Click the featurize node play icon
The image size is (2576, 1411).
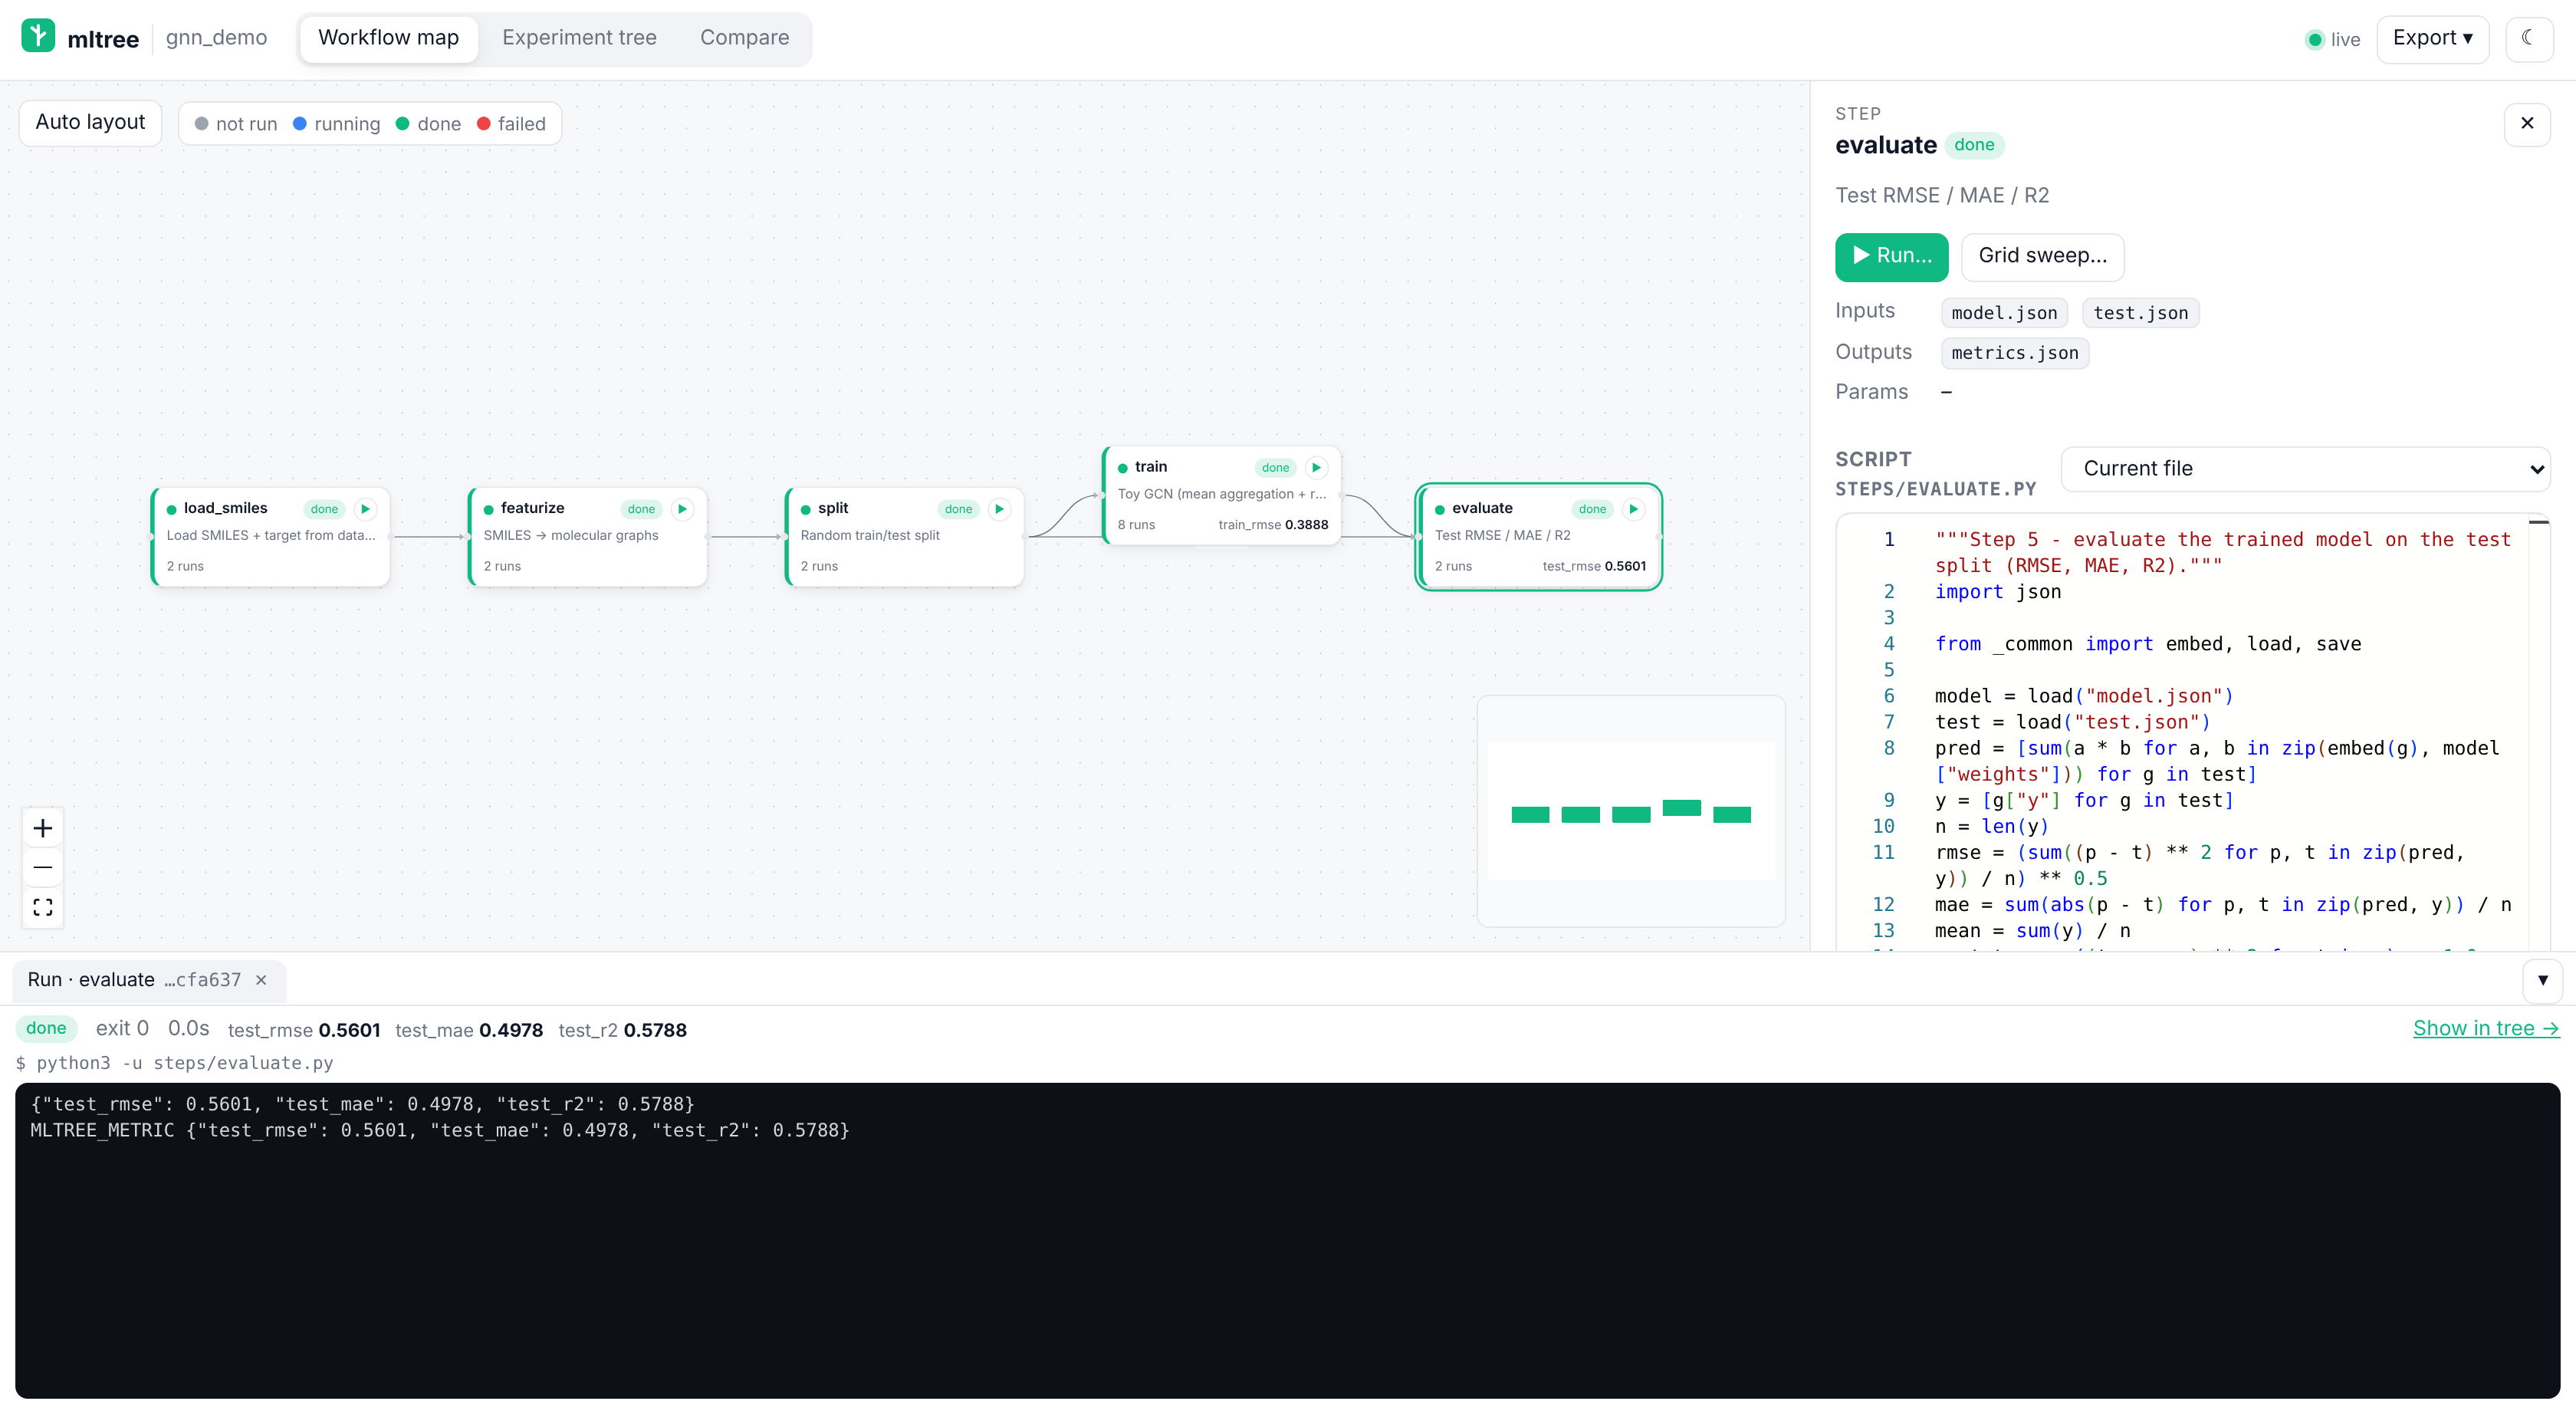[x=683, y=509]
